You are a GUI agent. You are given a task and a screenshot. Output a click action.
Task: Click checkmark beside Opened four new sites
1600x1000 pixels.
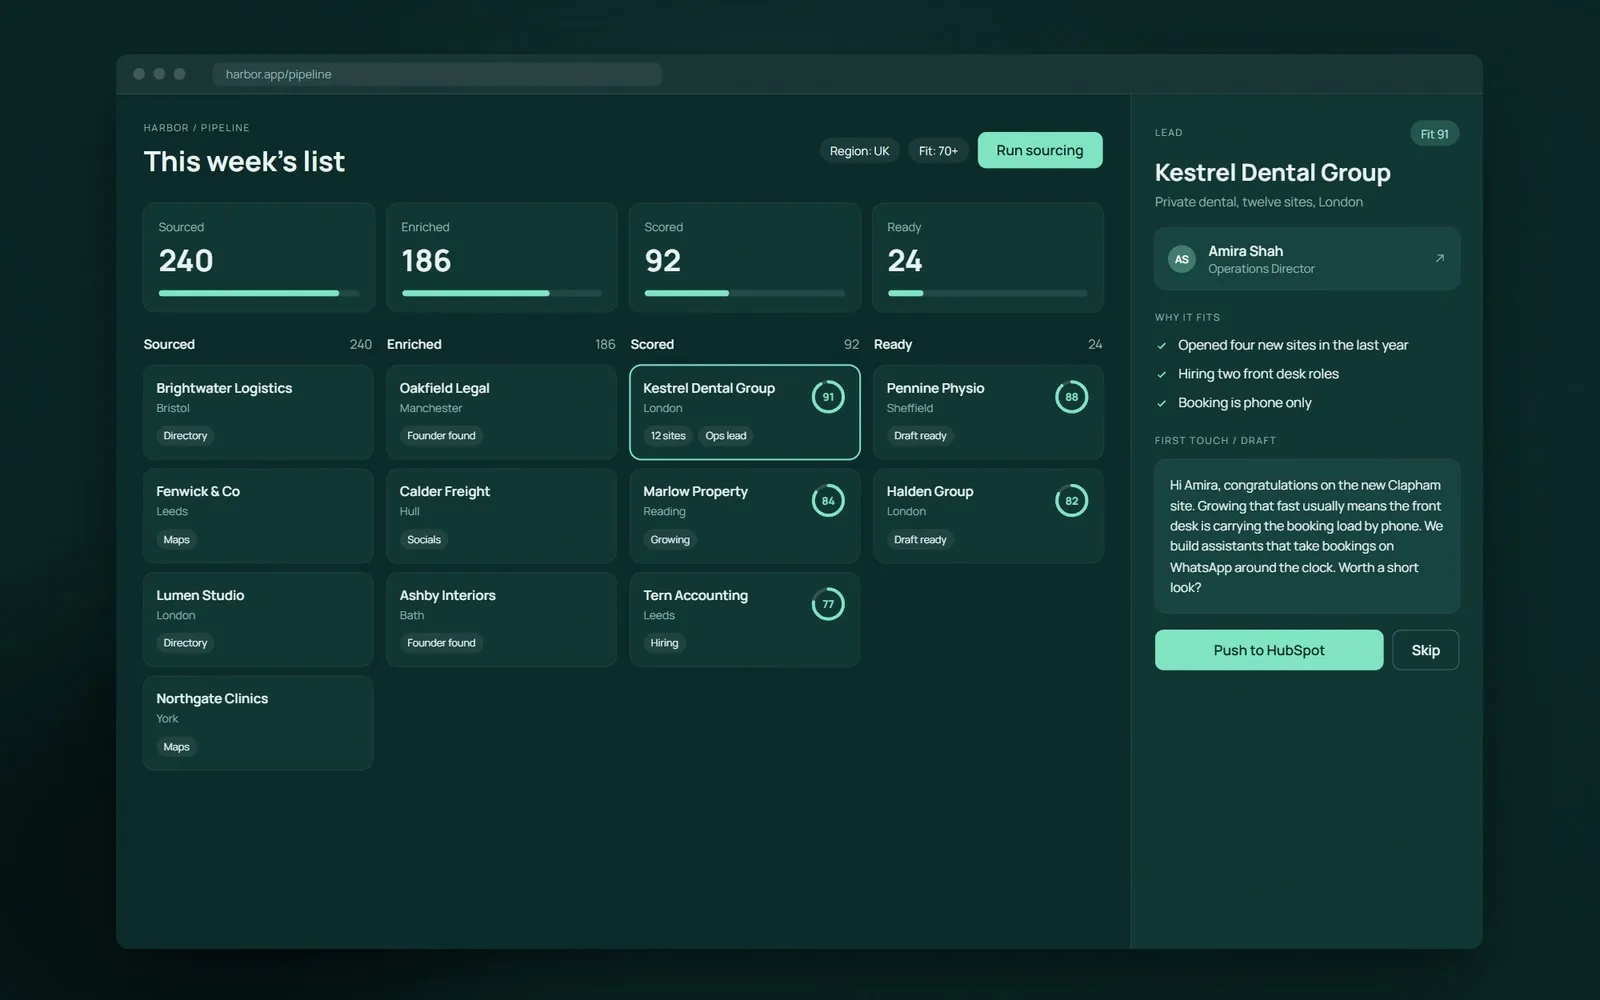pyautogui.click(x=1162, y=345)
